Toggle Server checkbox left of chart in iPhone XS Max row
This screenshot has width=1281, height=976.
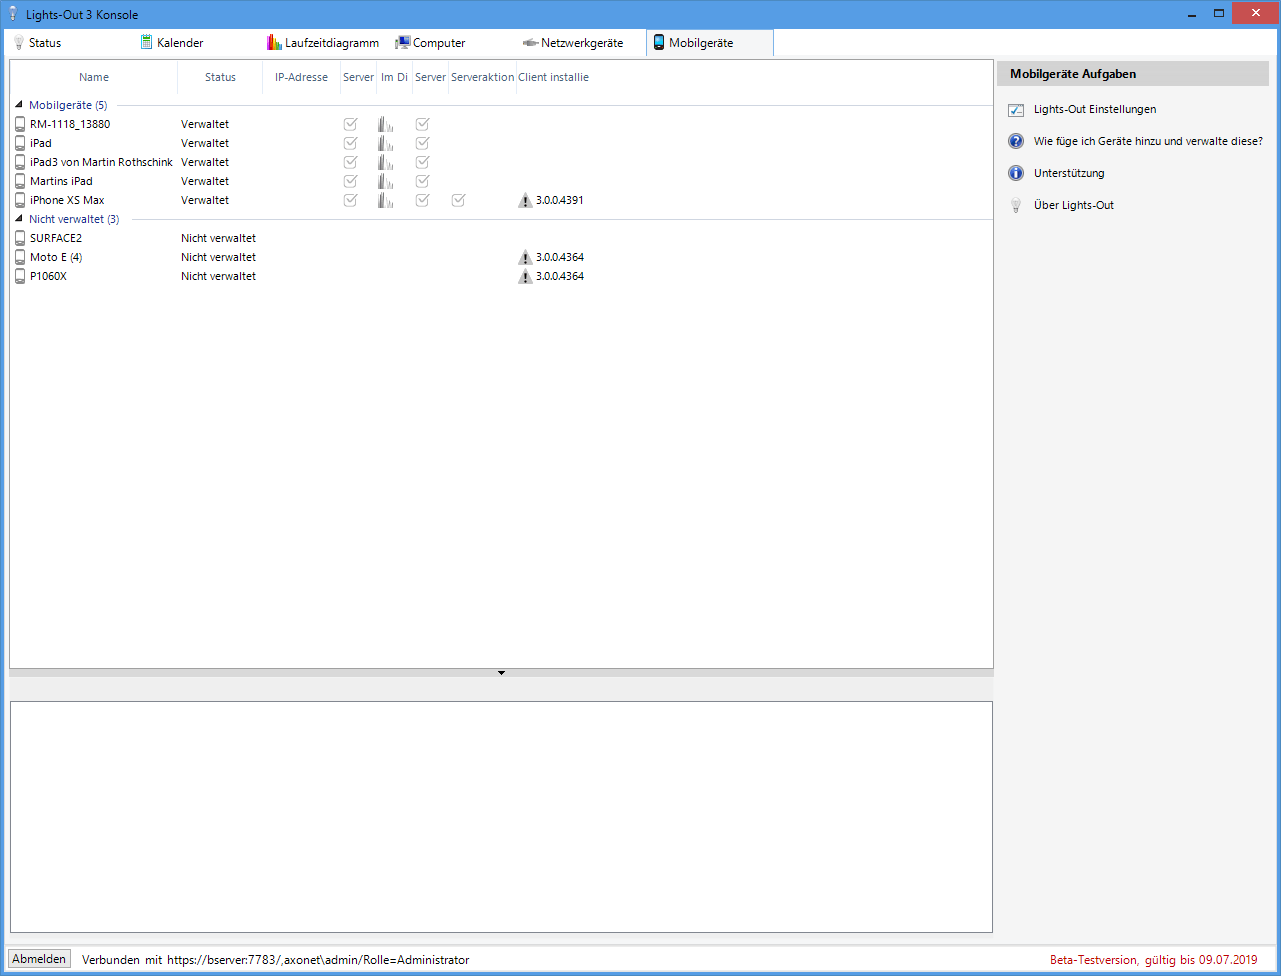350,200
